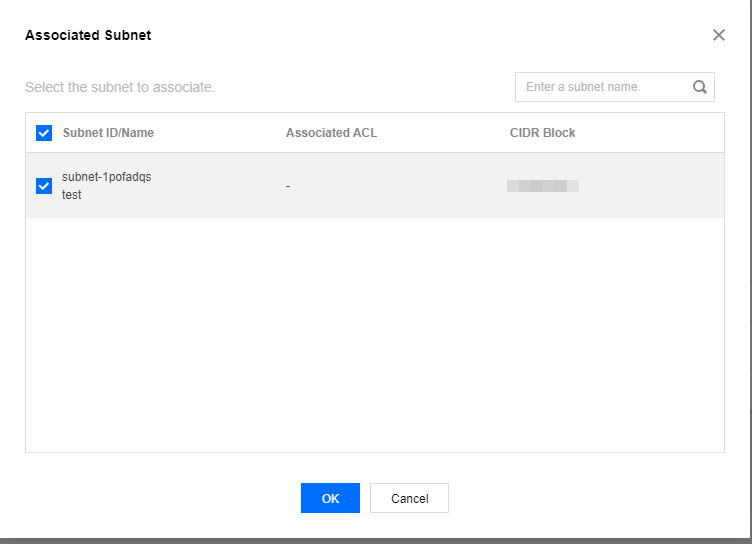Click the 'Associated Subnet' dialog title
The width and height of the screenshot is (752, 544).
tap(88, 35)
